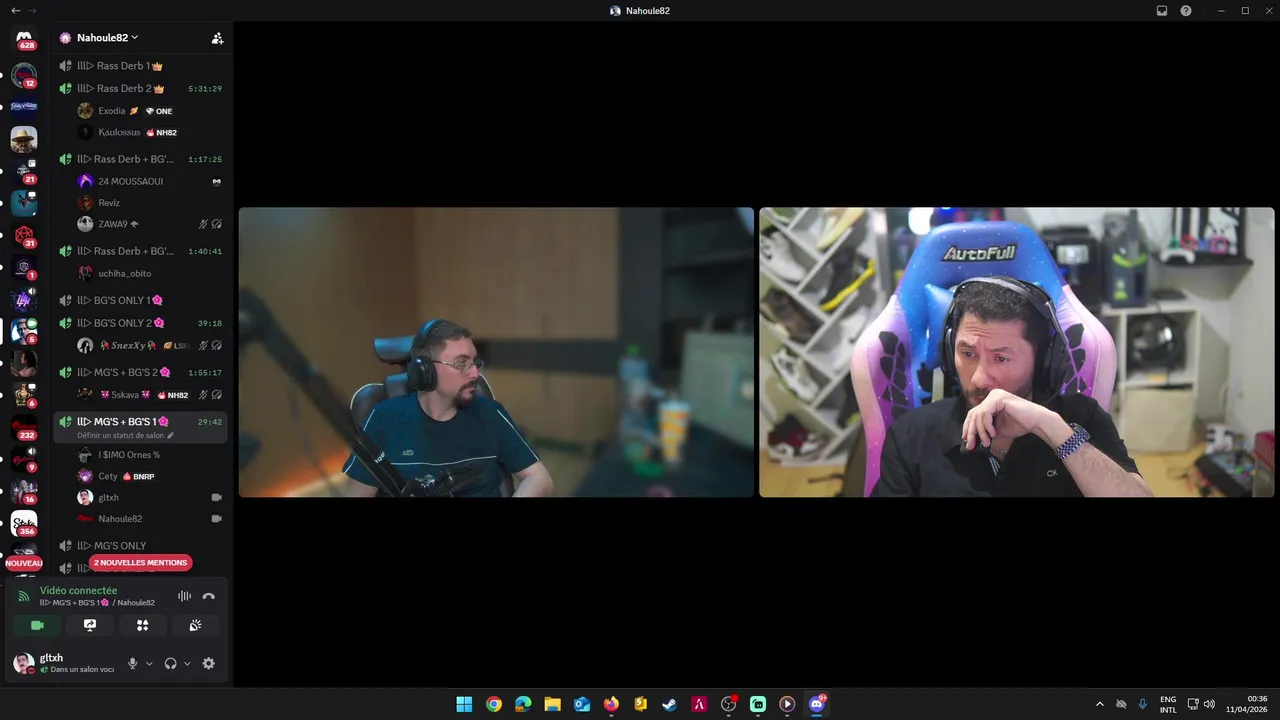Toggle your camera with the green video button
This screenshot has width=1280, height=720.
pos(37,625)
